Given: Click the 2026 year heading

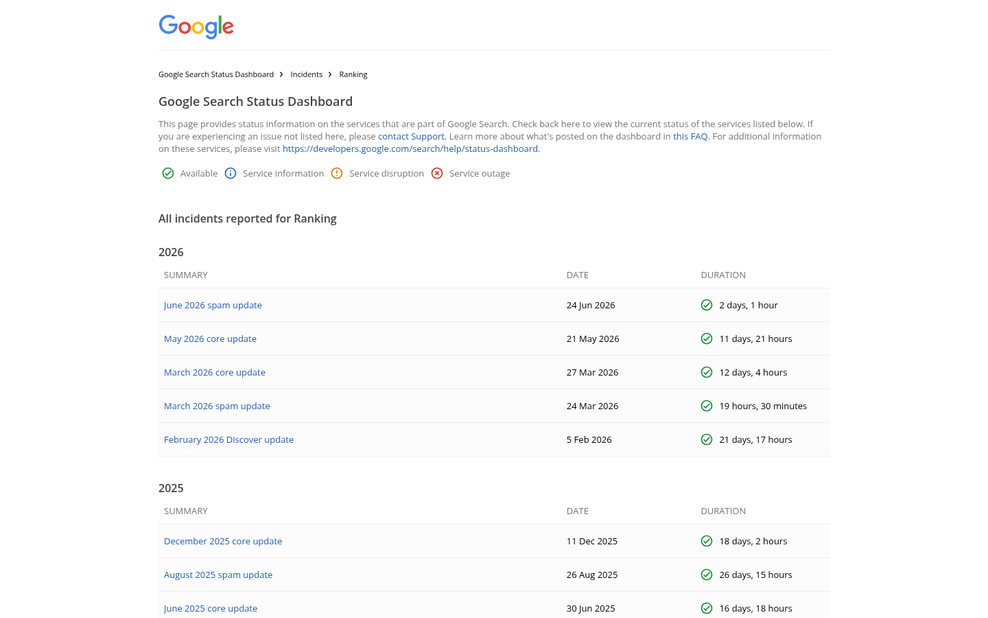Looking at the screenshot, I should (x=171, y=252).
